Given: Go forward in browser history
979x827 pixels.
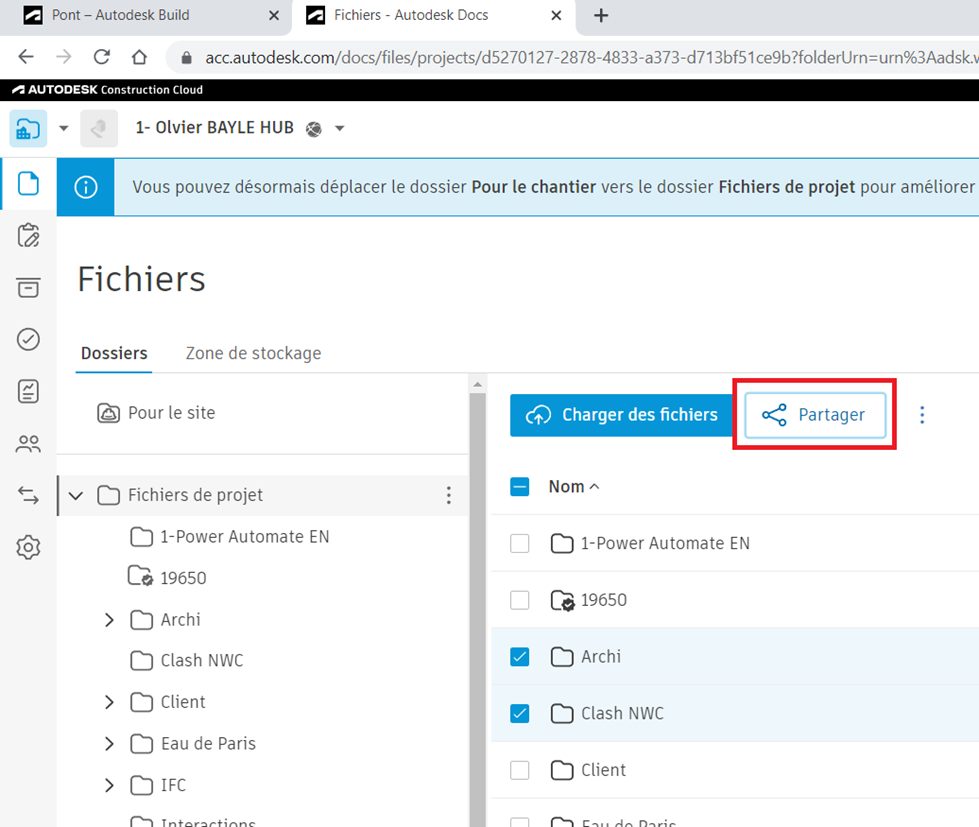Looking at the screenshot, I should point(64,57).
